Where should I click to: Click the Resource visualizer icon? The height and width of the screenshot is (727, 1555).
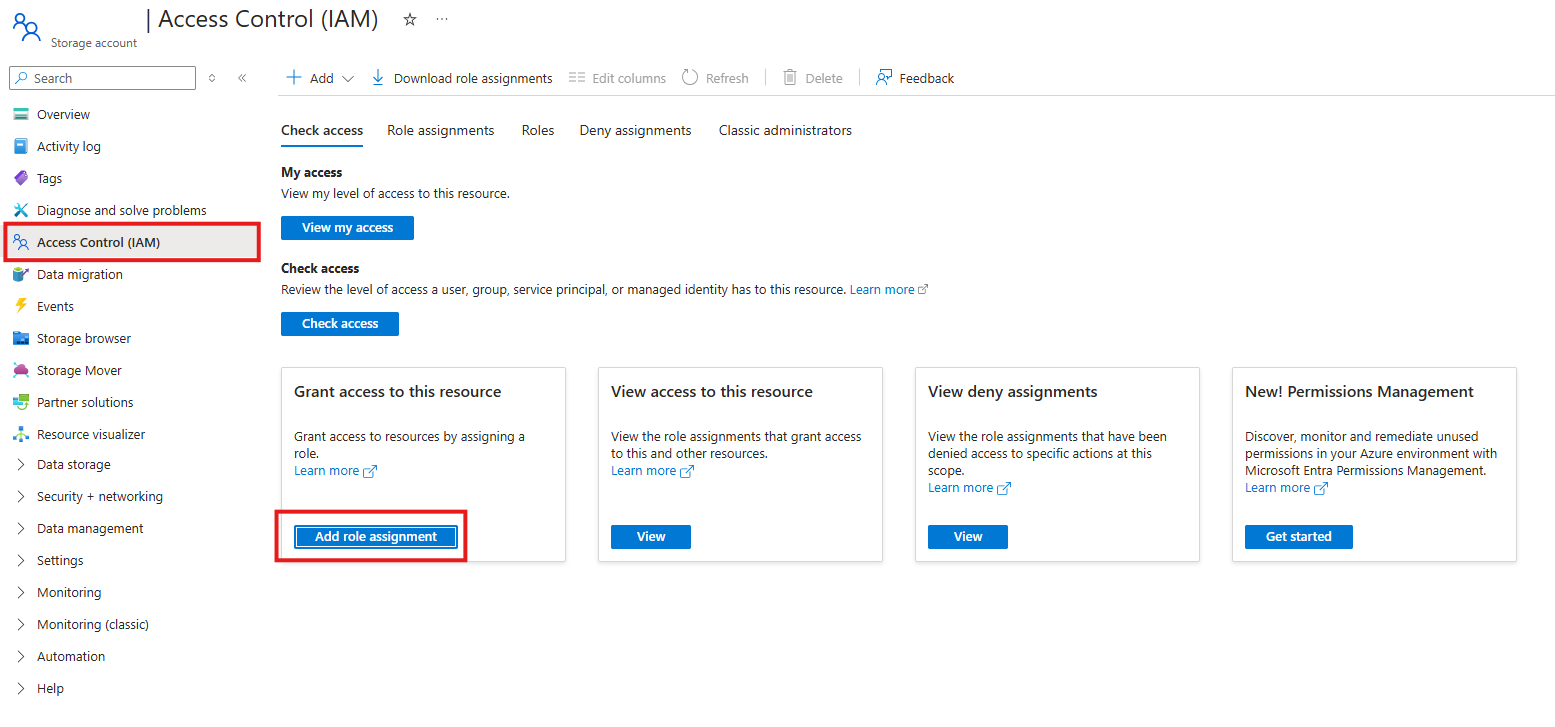click(21, 434)
